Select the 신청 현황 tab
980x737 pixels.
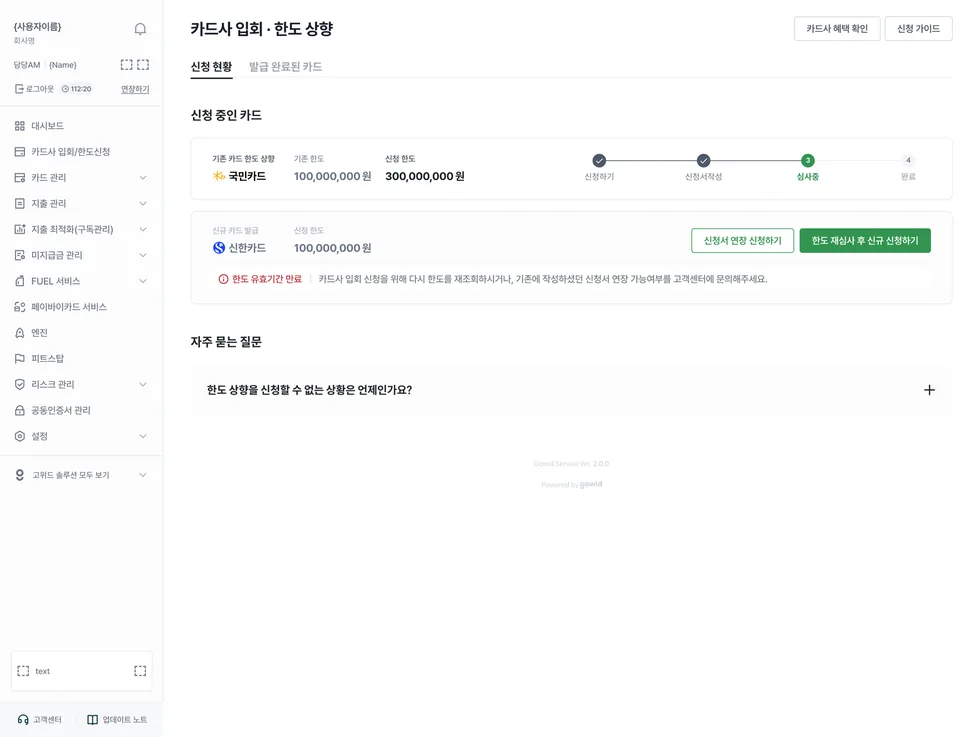coord(211,66)
